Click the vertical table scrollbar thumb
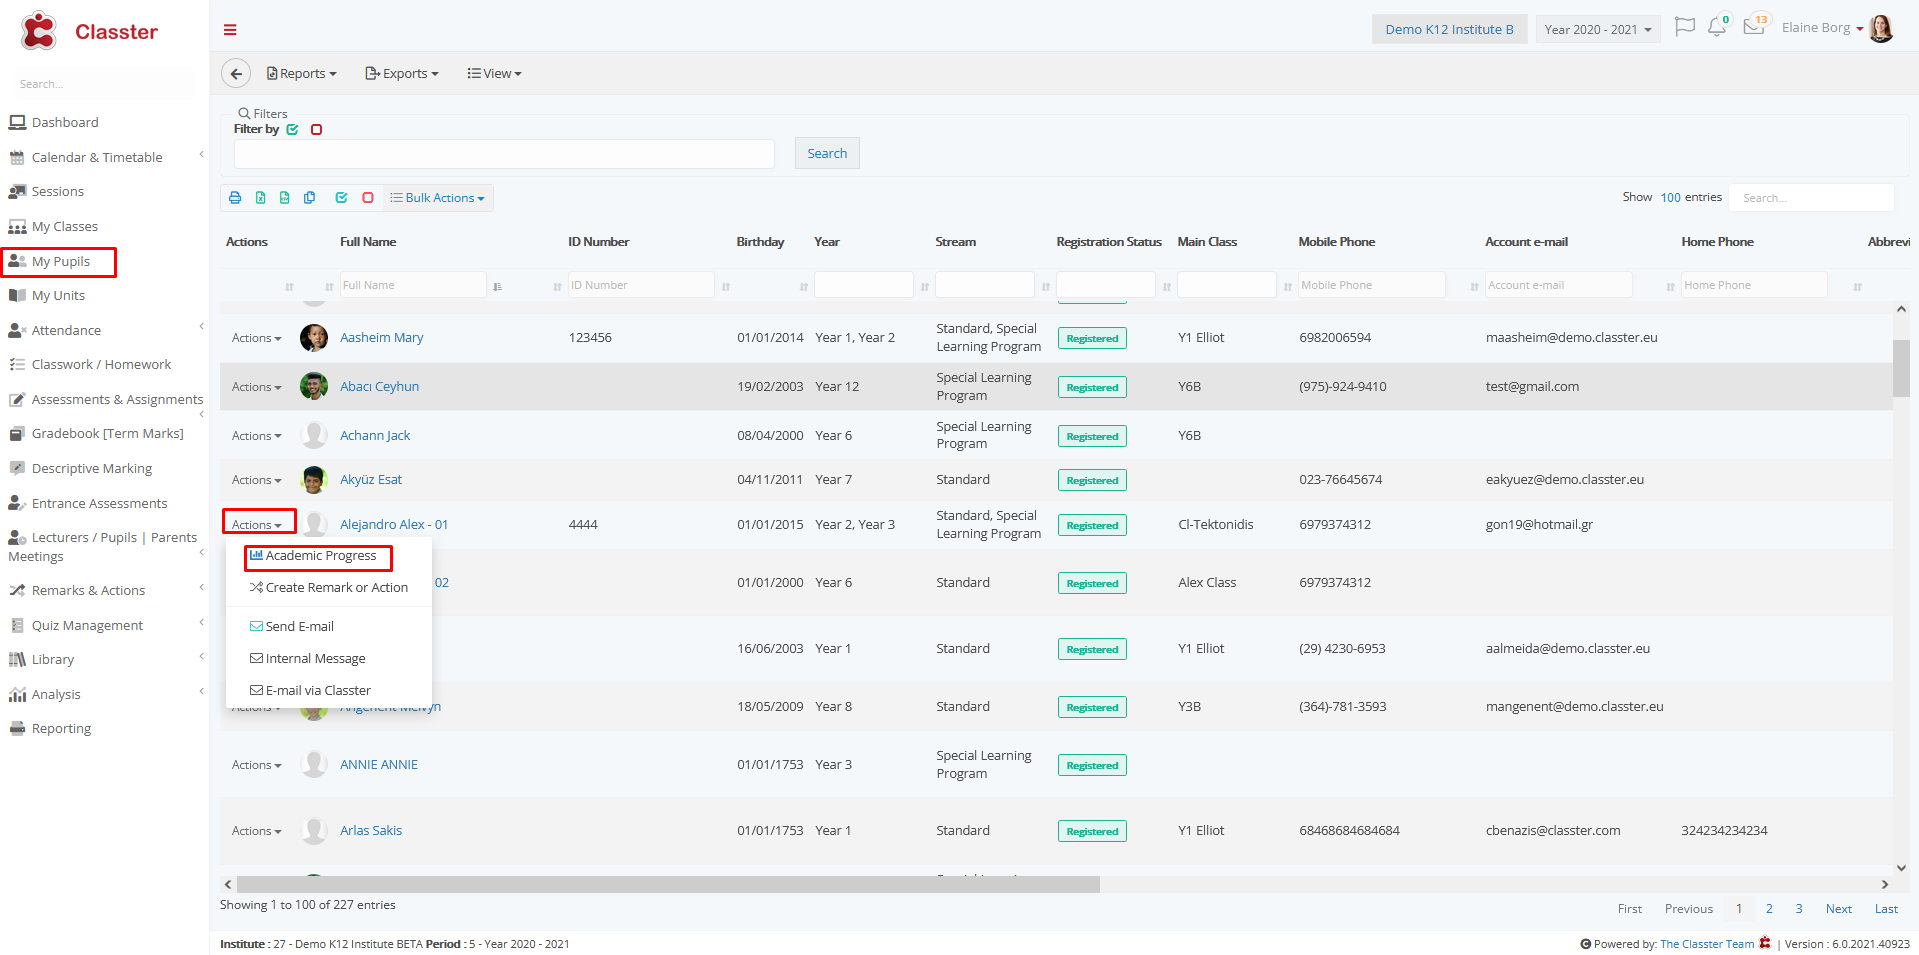Screen dimensions: 1919x955 click(1901, 369)
